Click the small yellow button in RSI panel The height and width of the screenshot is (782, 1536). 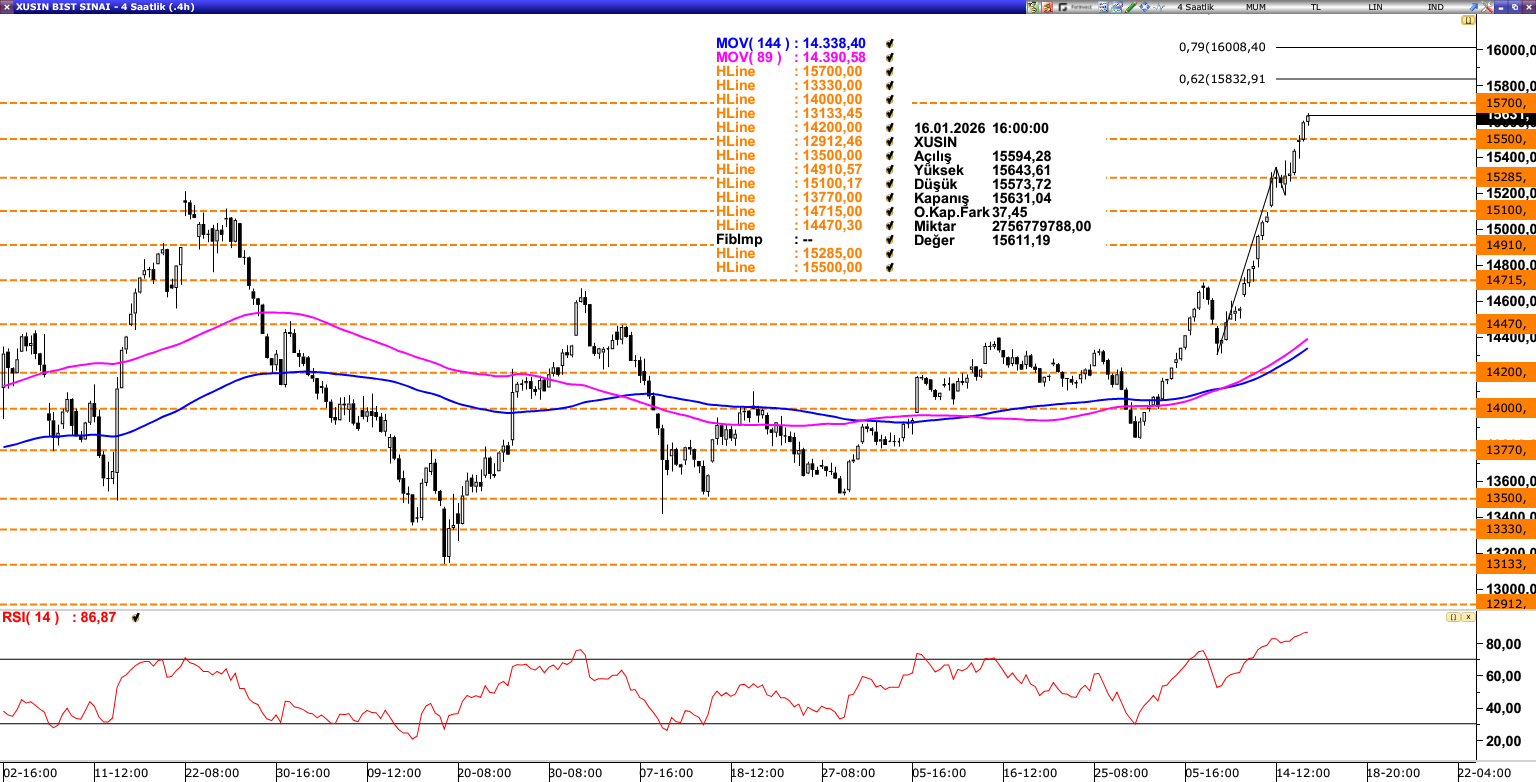pyautogui.click(x=1453, y=617)
